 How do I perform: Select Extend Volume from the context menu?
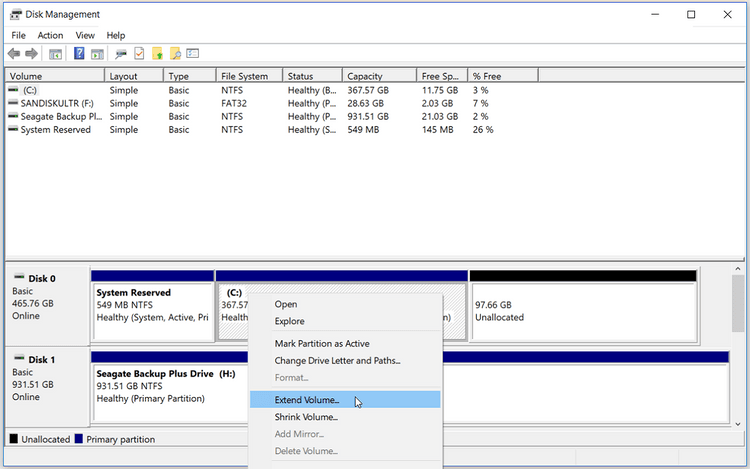(x=307, y=400)
